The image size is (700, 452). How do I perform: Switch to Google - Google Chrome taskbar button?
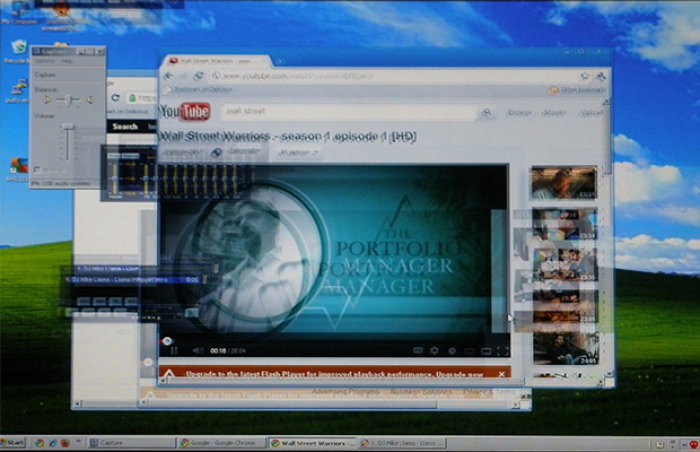tap(220, 443)
